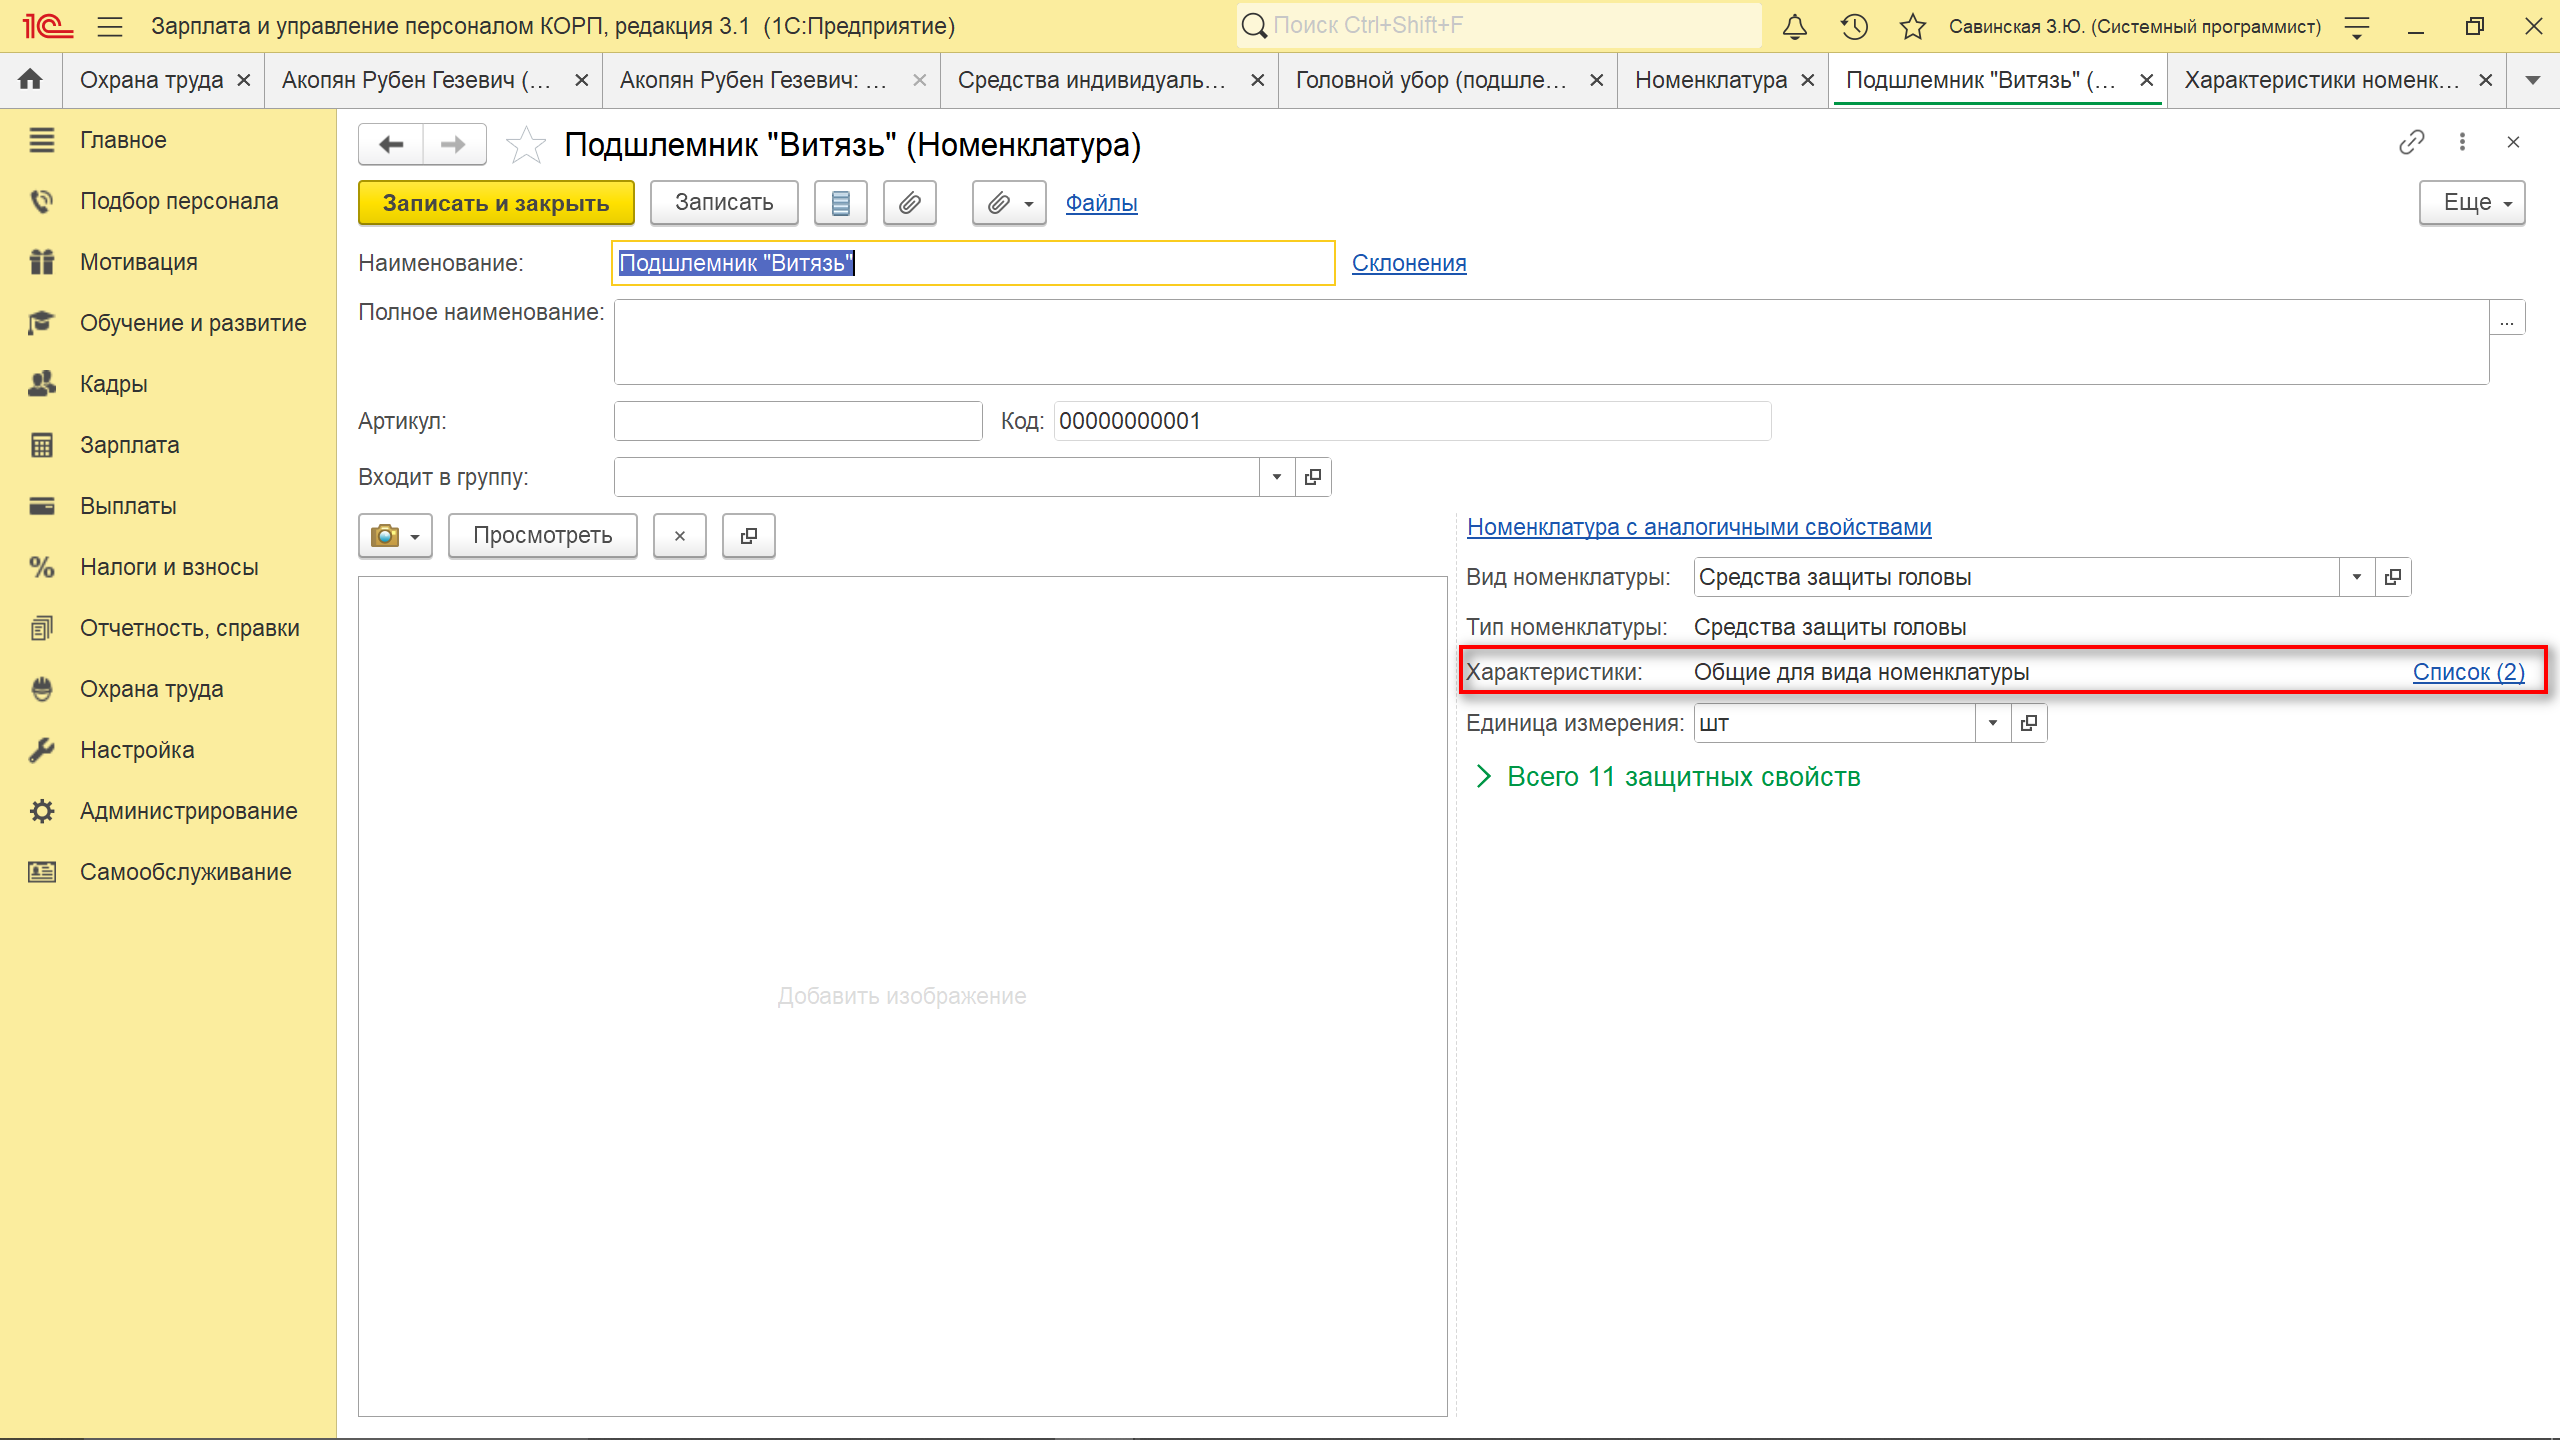Open the Единица измерения dropdown arrow

[x=1992, y=723]
